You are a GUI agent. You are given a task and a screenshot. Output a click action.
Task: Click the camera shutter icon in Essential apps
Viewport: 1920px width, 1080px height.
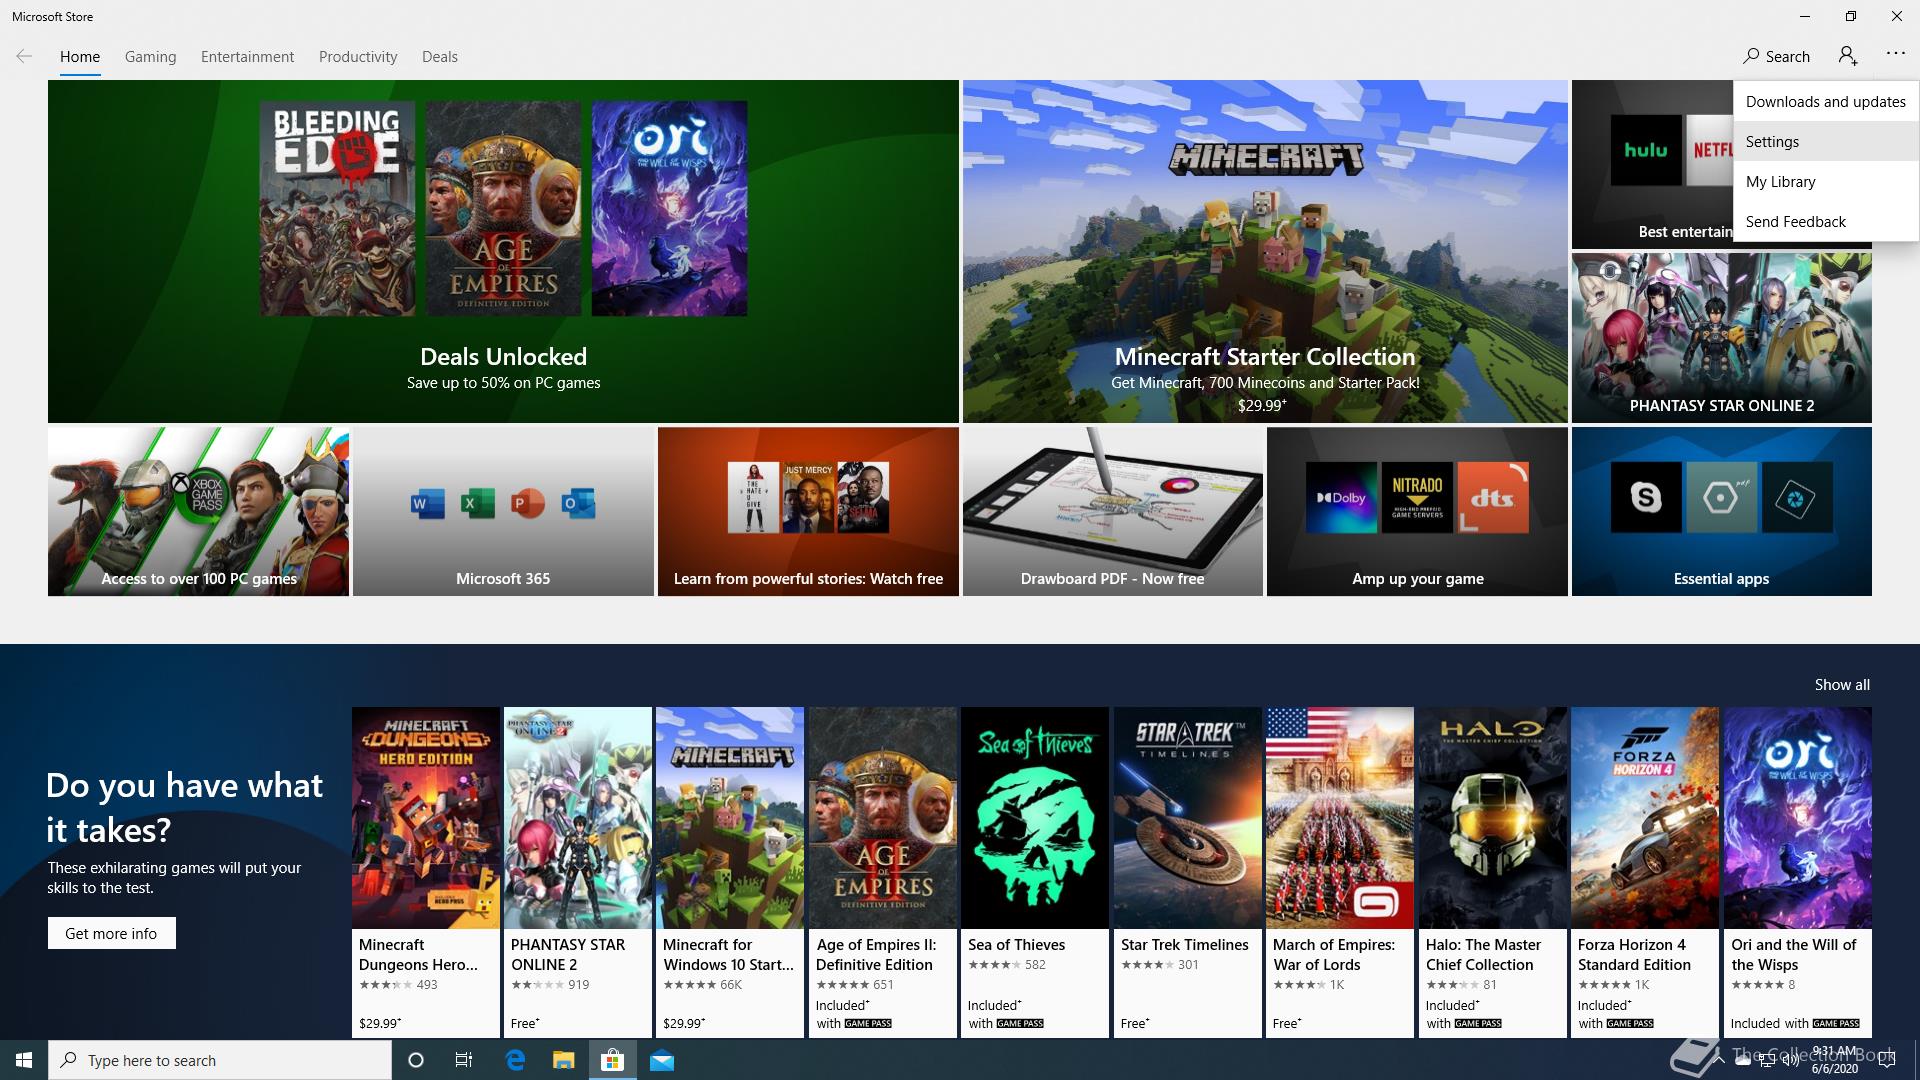coord(1797,497)
